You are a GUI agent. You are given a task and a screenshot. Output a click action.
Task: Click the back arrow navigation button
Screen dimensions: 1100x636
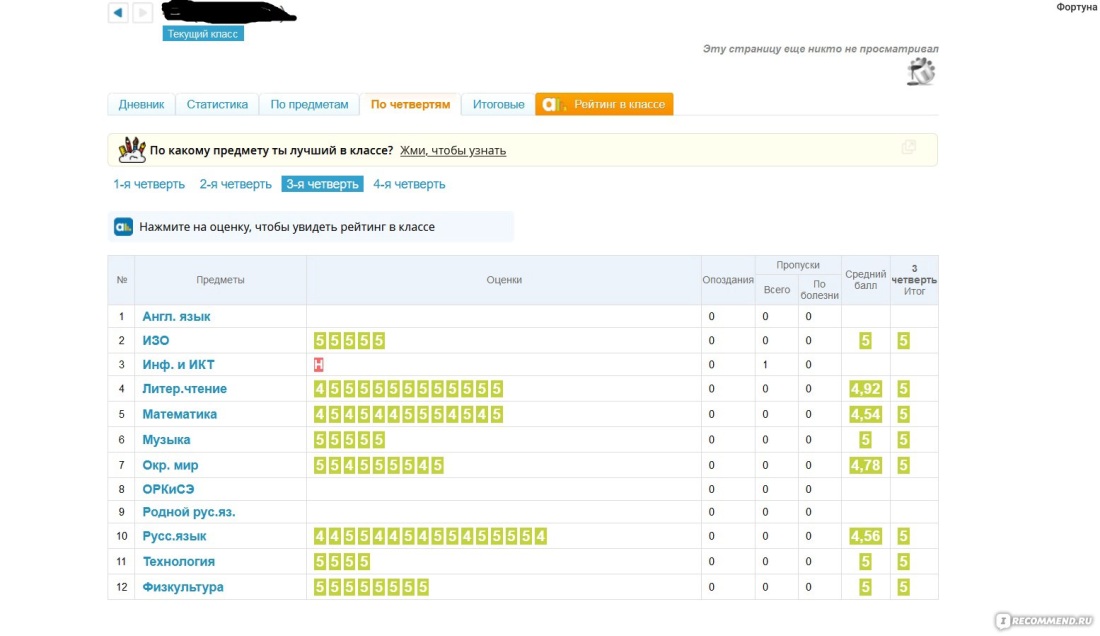click(x=118, y=13)
